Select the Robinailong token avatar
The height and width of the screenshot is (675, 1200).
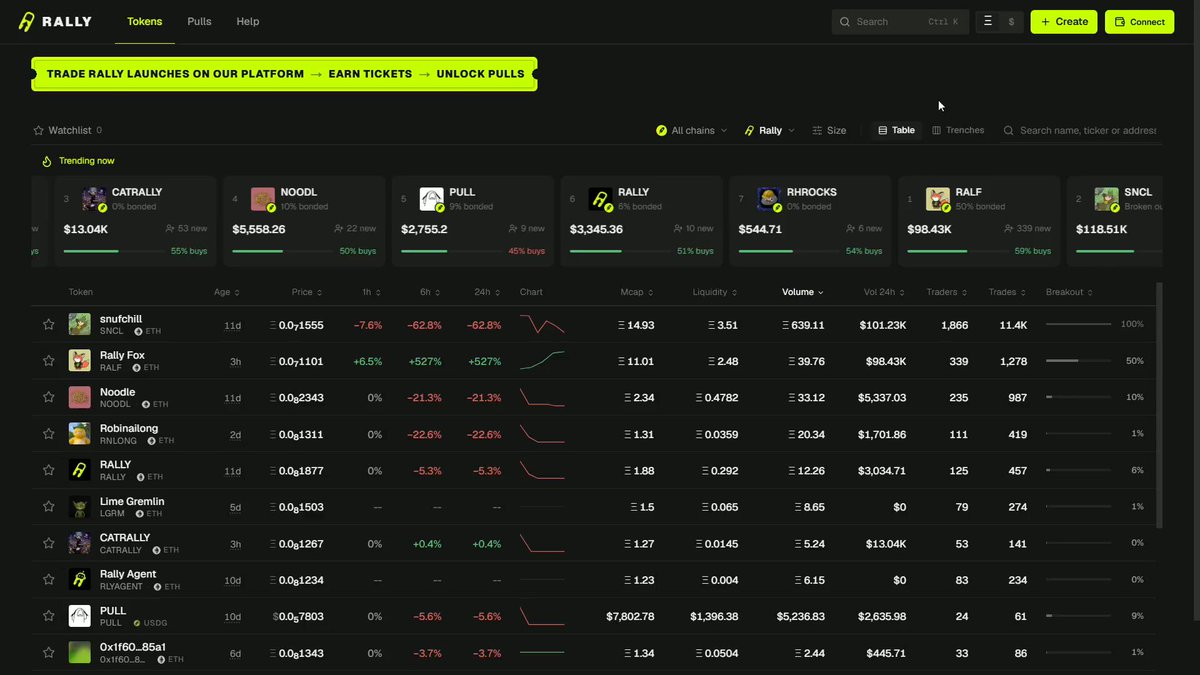[x=80, y=434]
